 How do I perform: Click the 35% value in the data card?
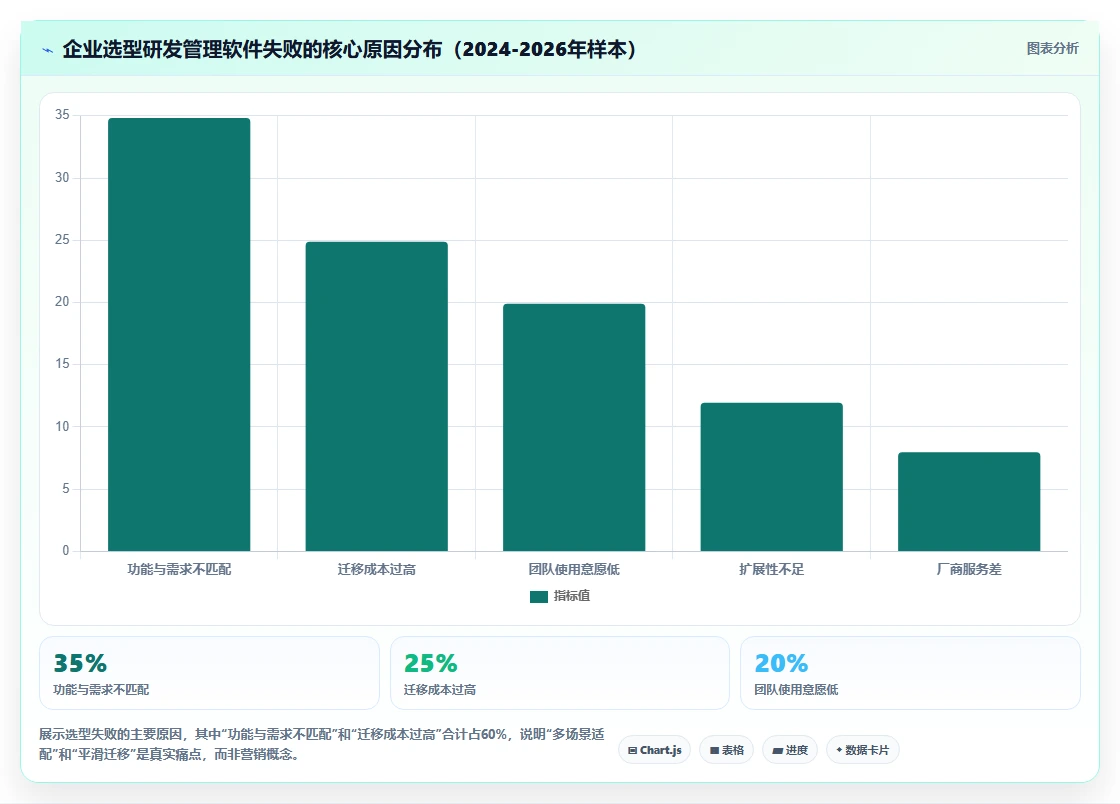[x=80, y=663]
